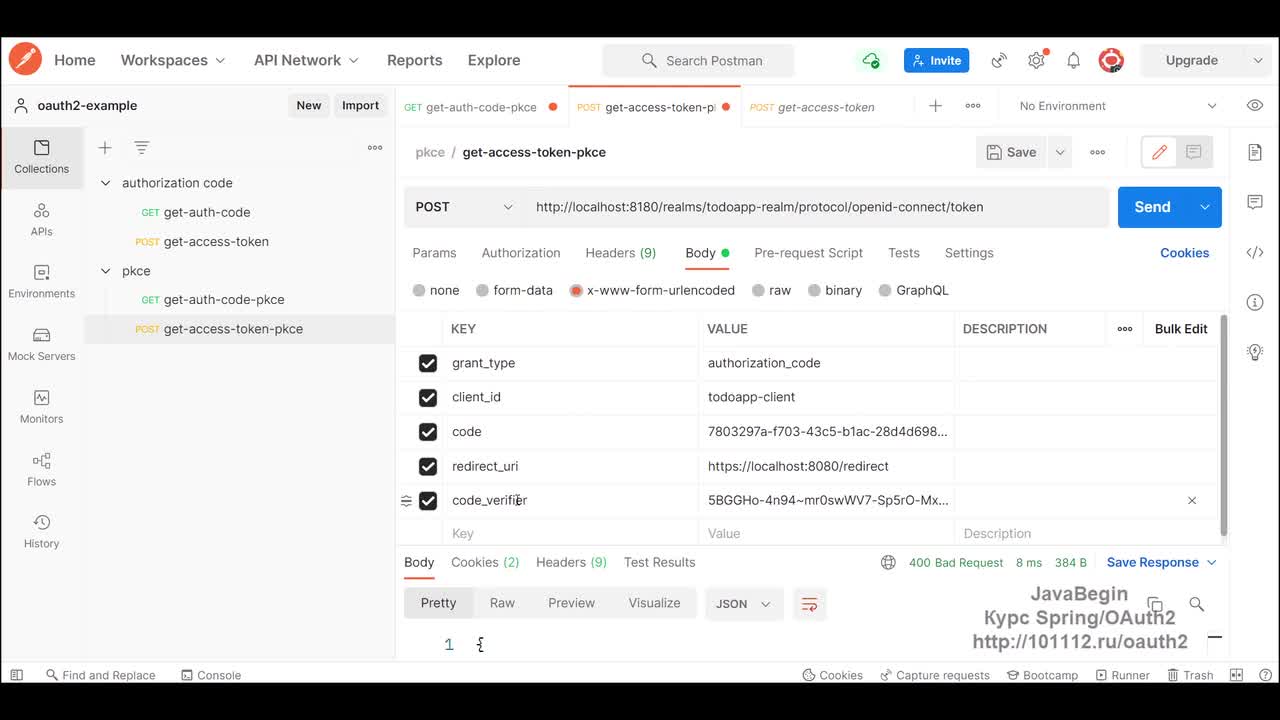Uncheck the code row checkbox
Screen dimensions: 1280x720
428,432
